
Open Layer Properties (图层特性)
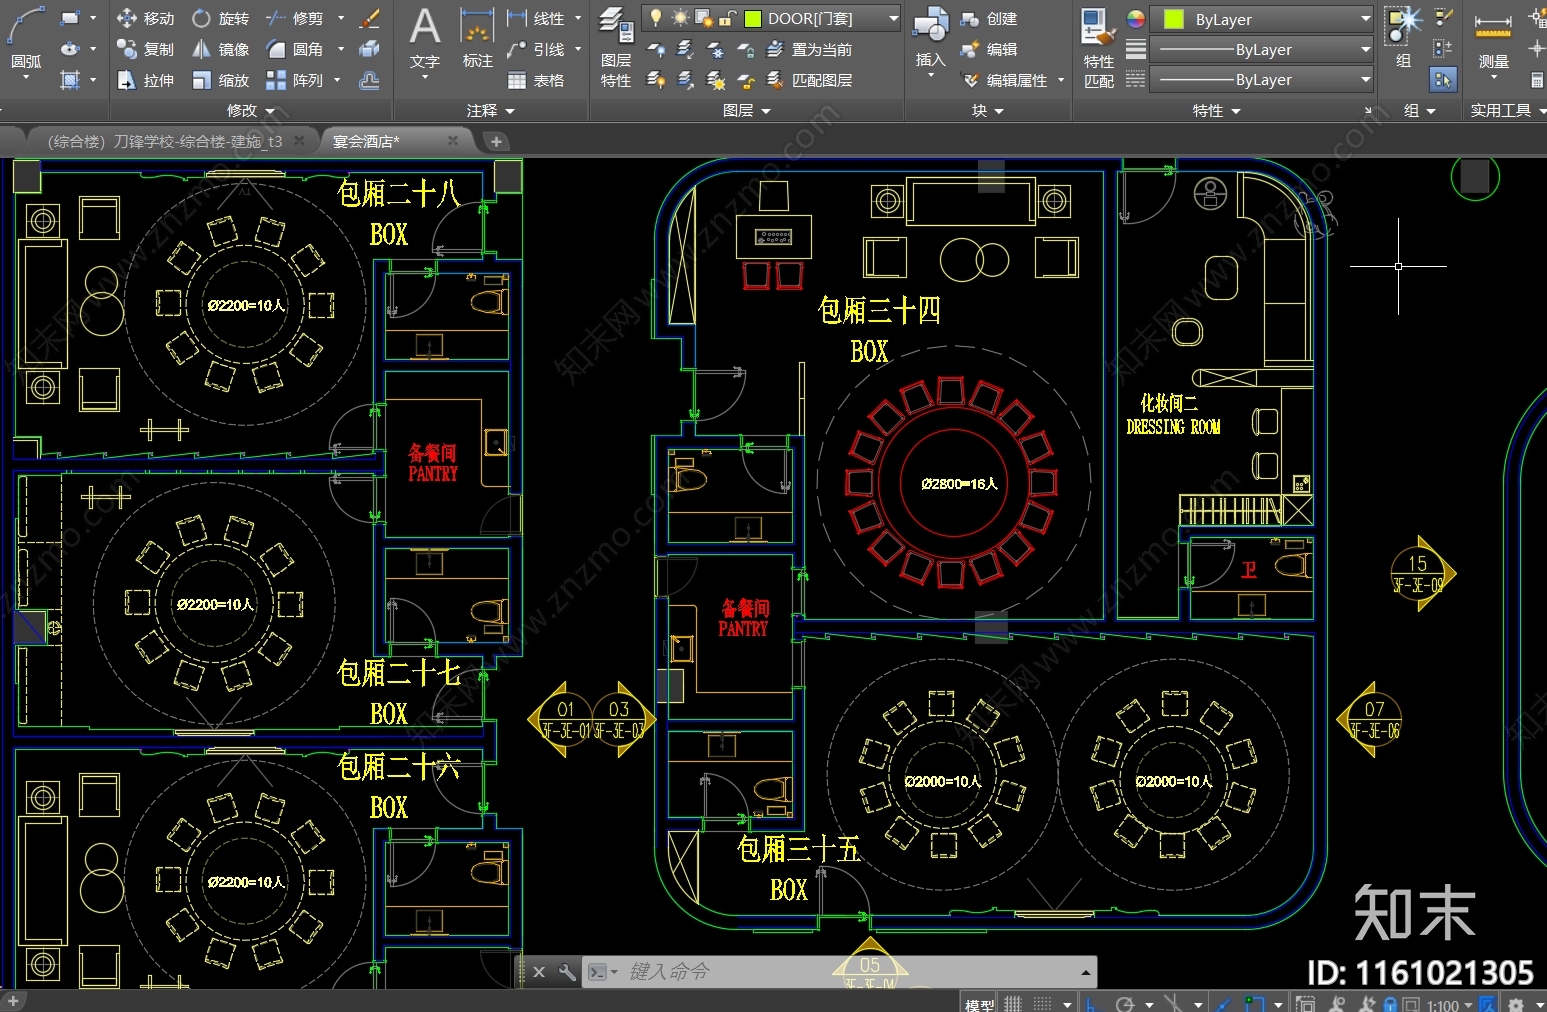click(616, 48)
